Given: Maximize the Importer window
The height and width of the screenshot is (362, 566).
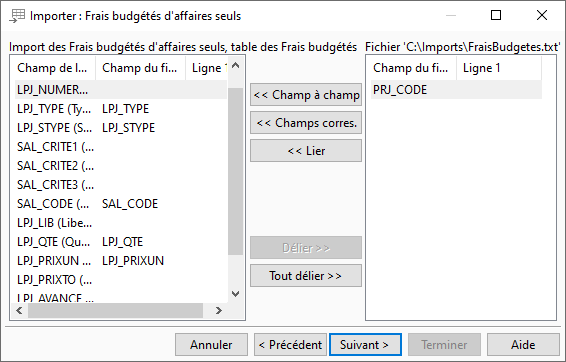Looking at the screenshot, I should (496, 15).
